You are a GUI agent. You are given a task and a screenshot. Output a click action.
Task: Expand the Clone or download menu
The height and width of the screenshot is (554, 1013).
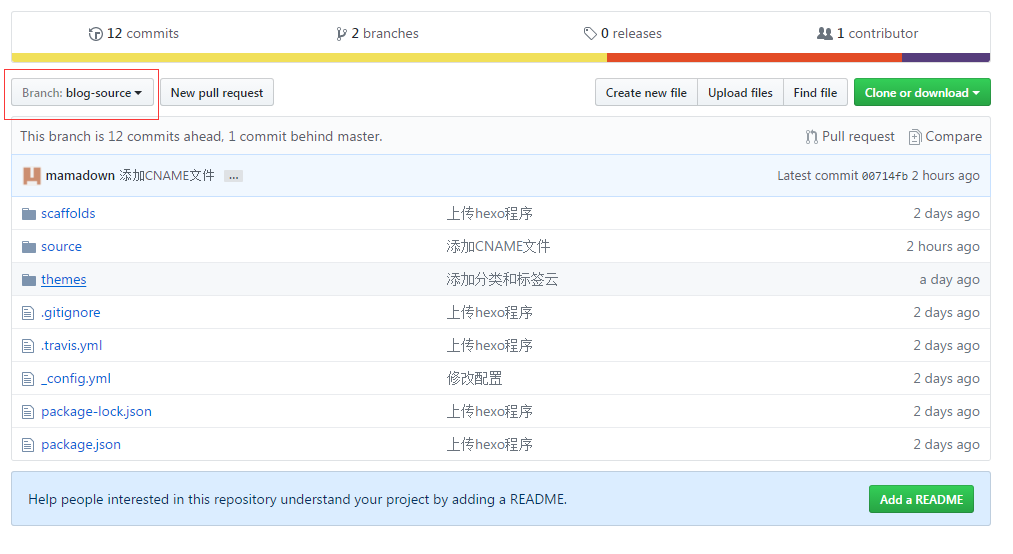tap(921, 93)
